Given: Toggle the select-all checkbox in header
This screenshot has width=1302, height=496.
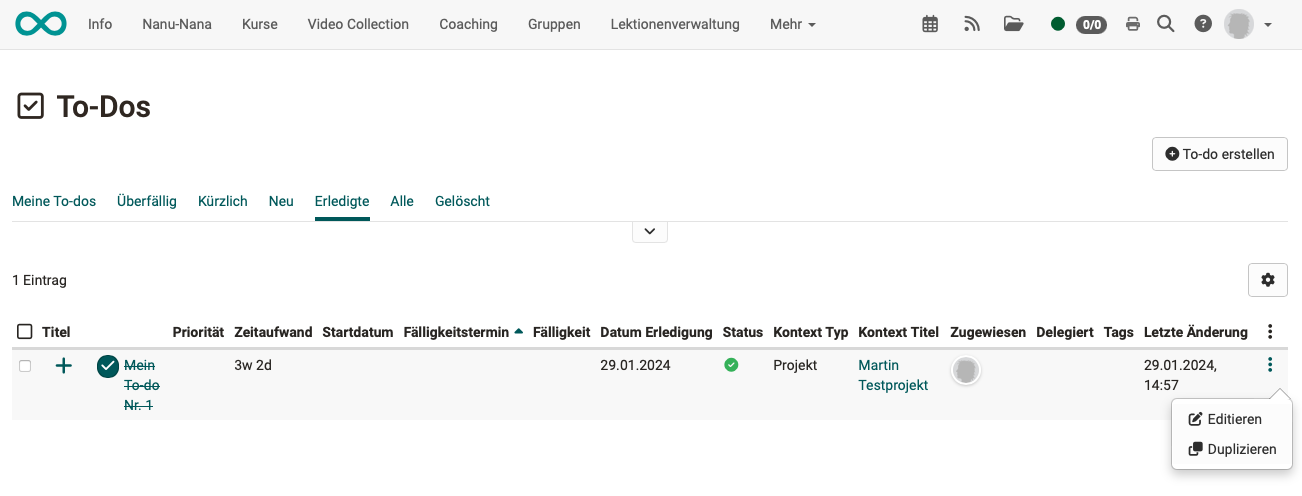Looking at the screenshot, I should click(x=25, y=332).
